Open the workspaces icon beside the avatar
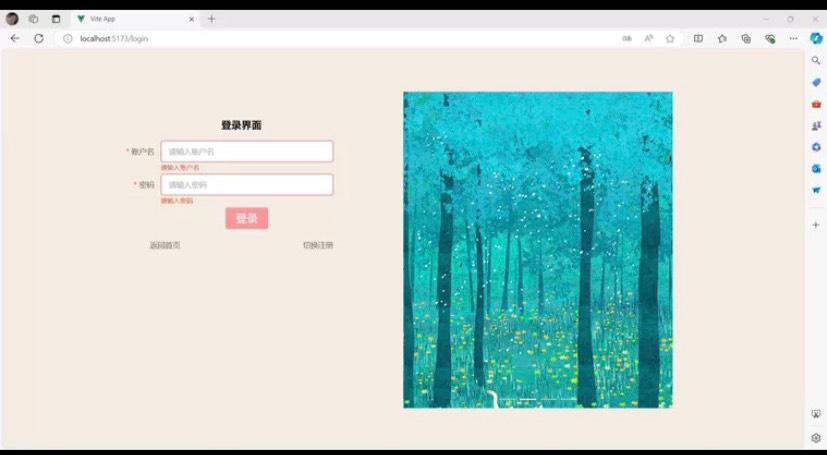This screenshot has height=455, width=827. [x=33, y=19]
